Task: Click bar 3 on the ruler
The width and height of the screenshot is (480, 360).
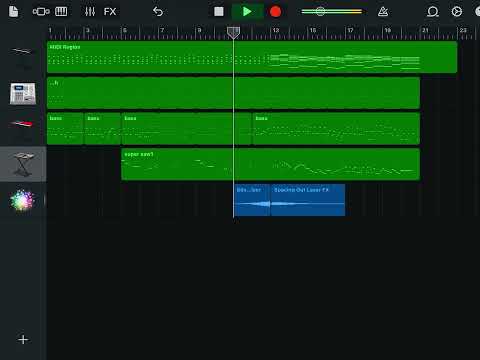Action: tap(87, 30)
